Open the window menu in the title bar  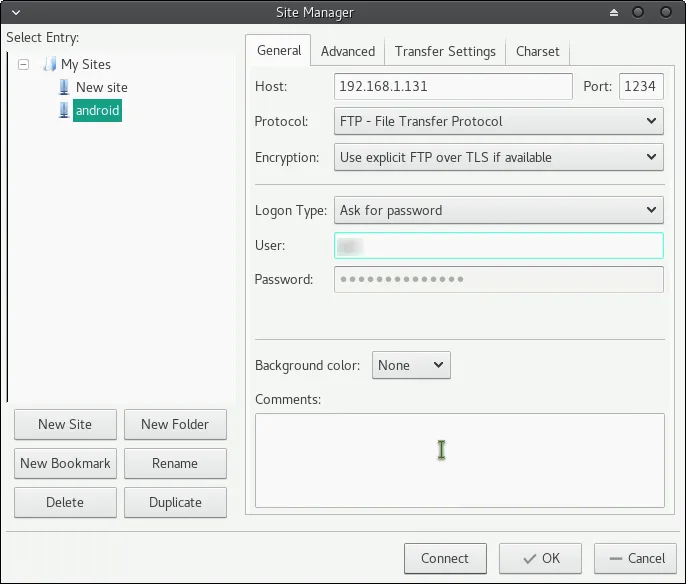coord(12,13)
